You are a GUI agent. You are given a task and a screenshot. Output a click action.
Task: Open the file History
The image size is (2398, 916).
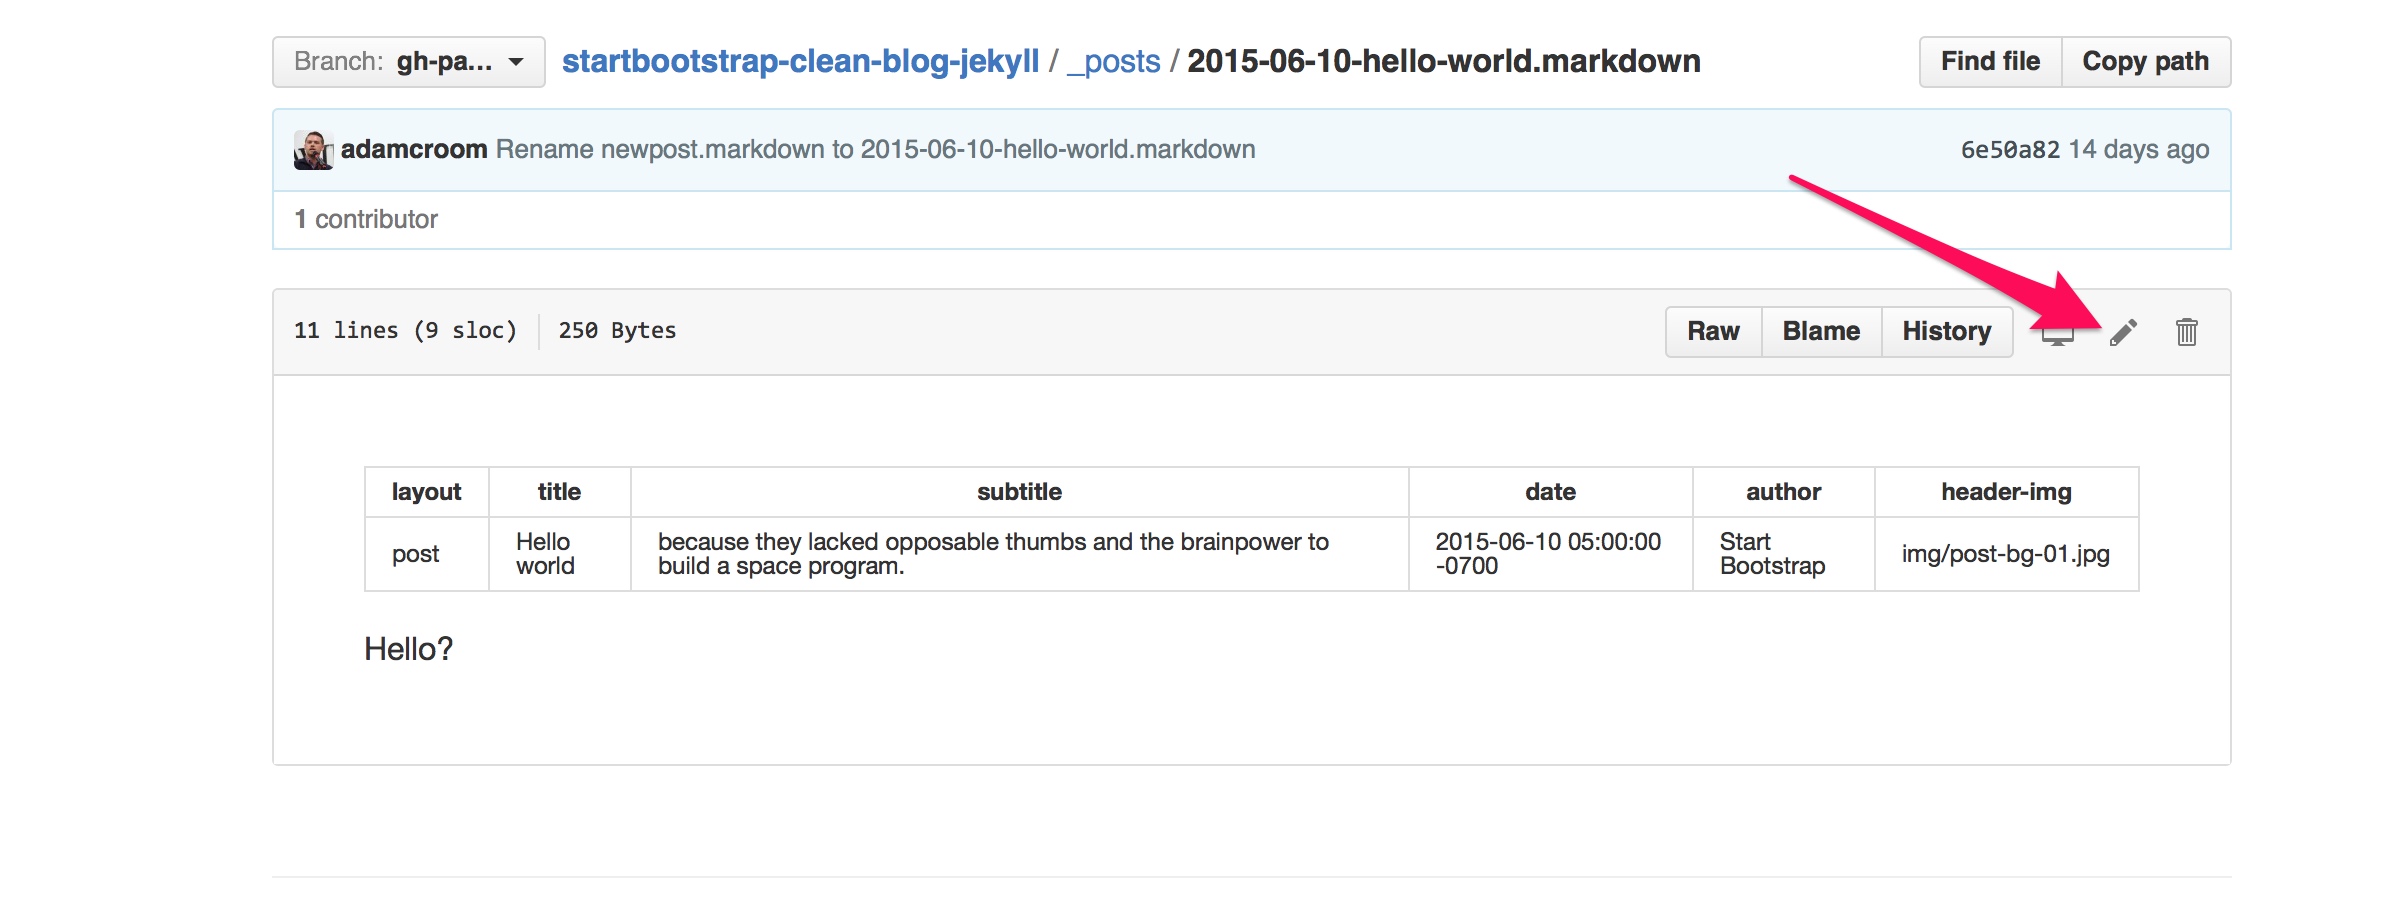coord(1947,332)
